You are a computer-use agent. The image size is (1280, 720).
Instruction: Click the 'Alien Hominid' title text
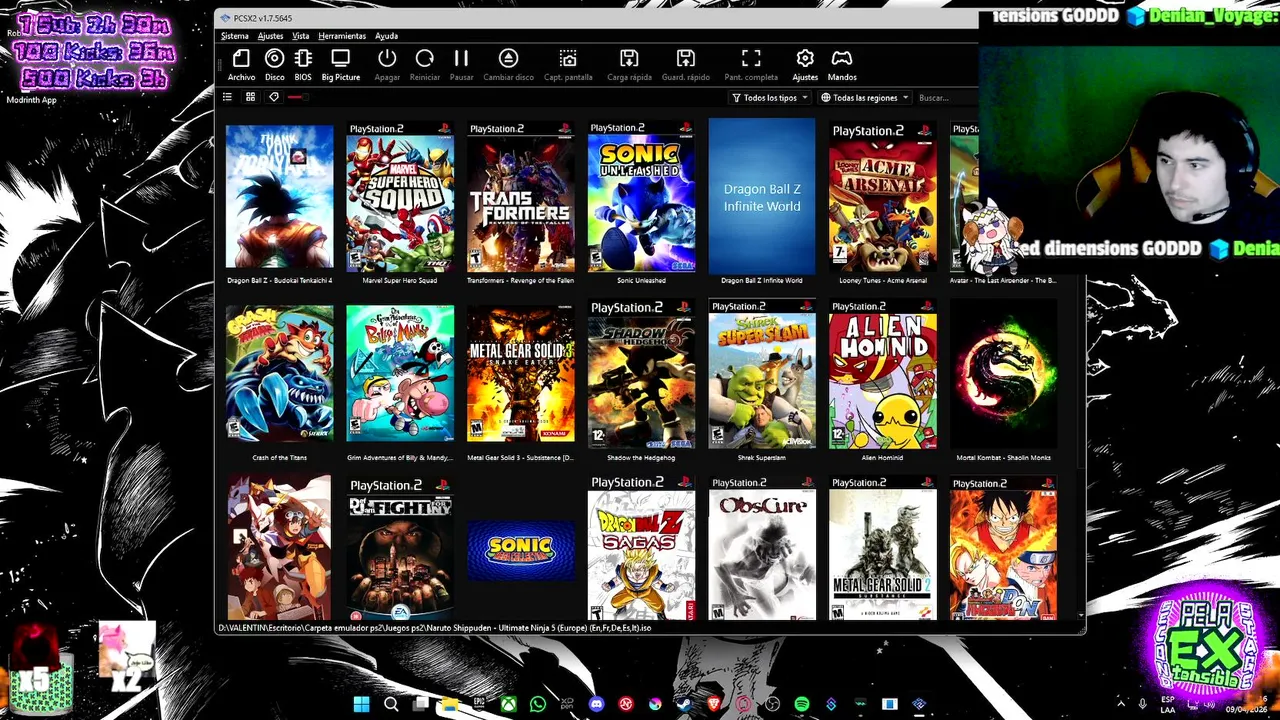tap(882, 458)
